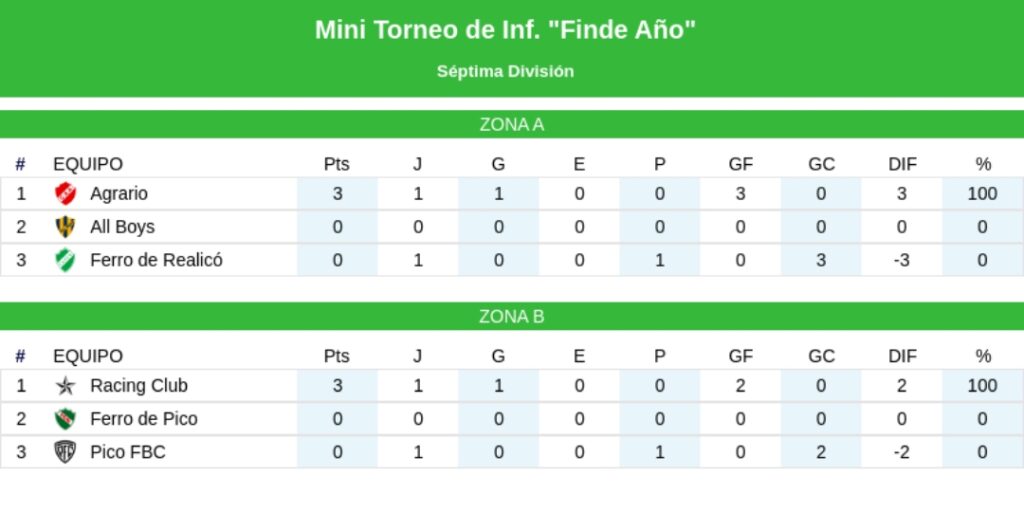Screen dimensions: 1024x512
Task: Select the Pico FBC team name
Action: (x=128, y=452)
